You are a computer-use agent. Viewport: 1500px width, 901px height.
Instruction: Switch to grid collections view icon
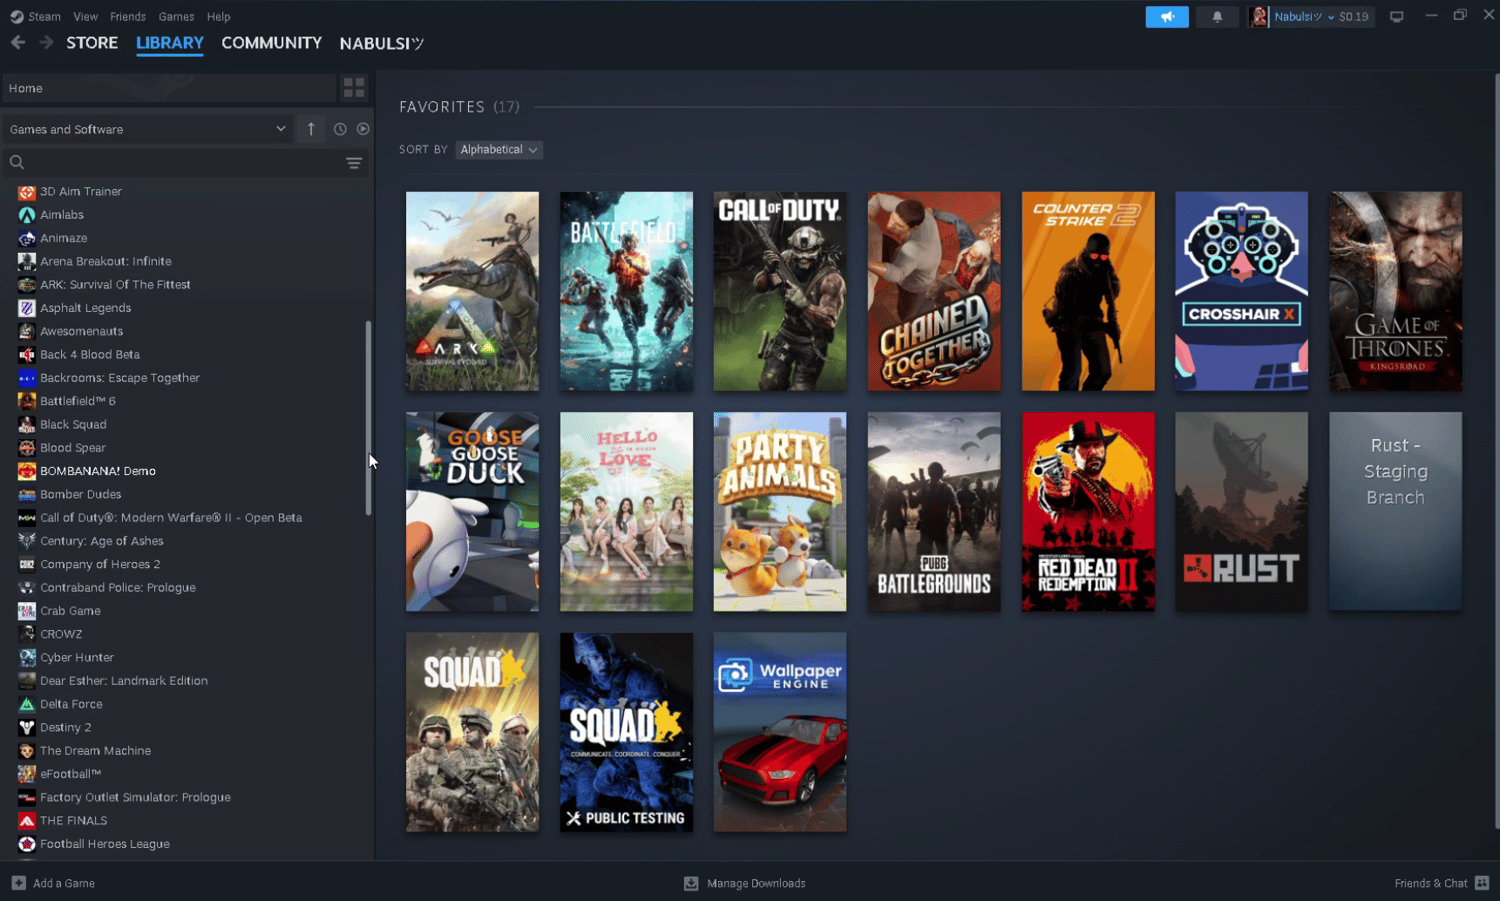[354, 88]
